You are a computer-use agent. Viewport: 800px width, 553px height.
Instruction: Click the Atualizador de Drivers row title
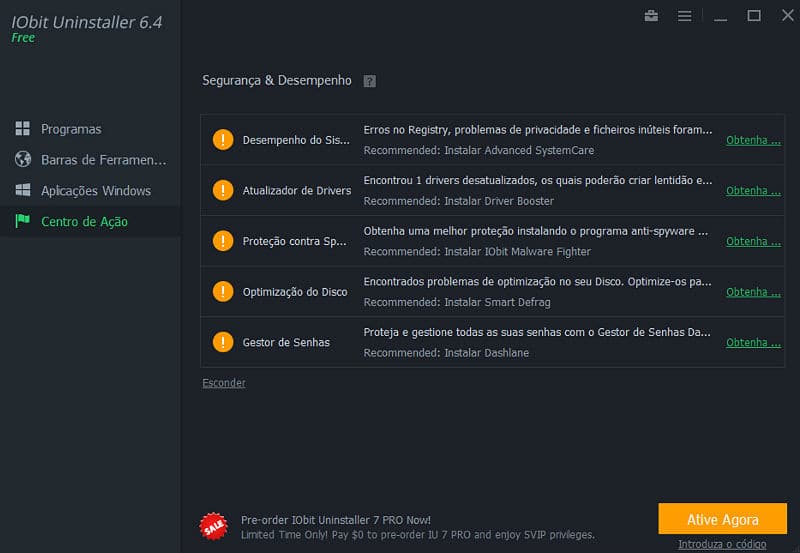pos(297,190)
